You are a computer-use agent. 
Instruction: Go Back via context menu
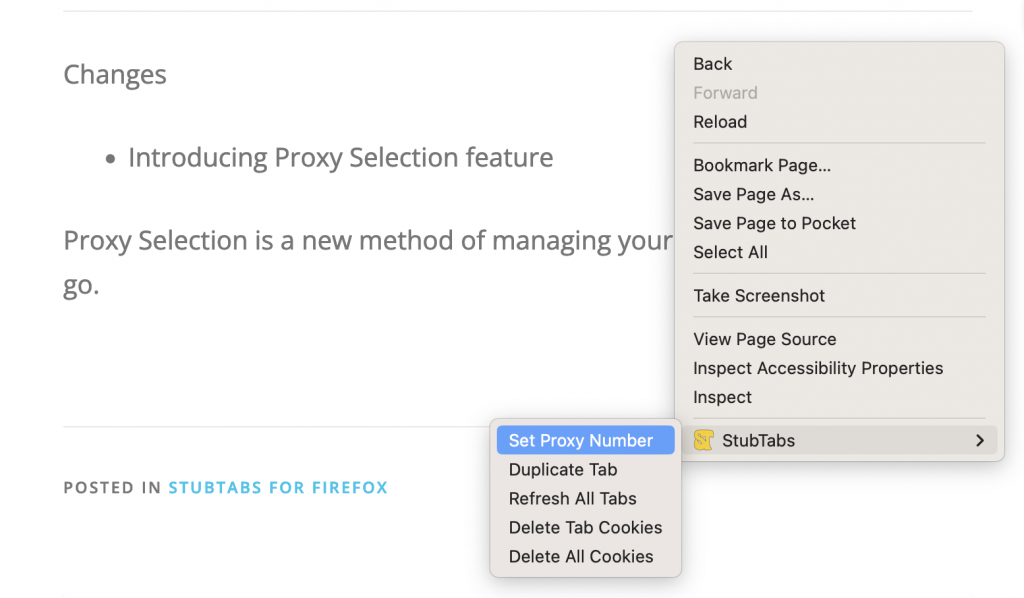[713, 64]
